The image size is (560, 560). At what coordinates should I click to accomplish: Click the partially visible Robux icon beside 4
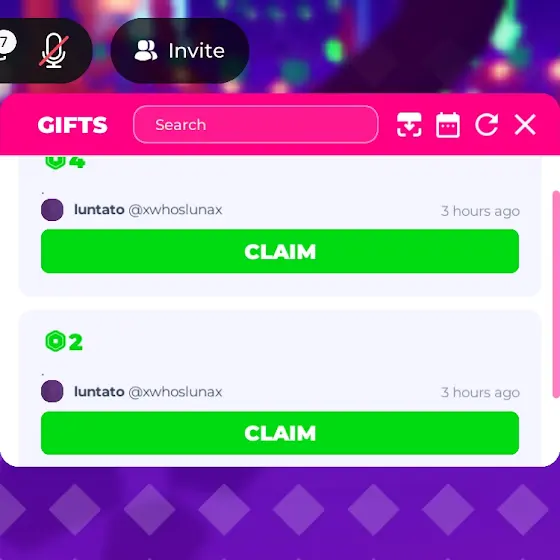55,162
